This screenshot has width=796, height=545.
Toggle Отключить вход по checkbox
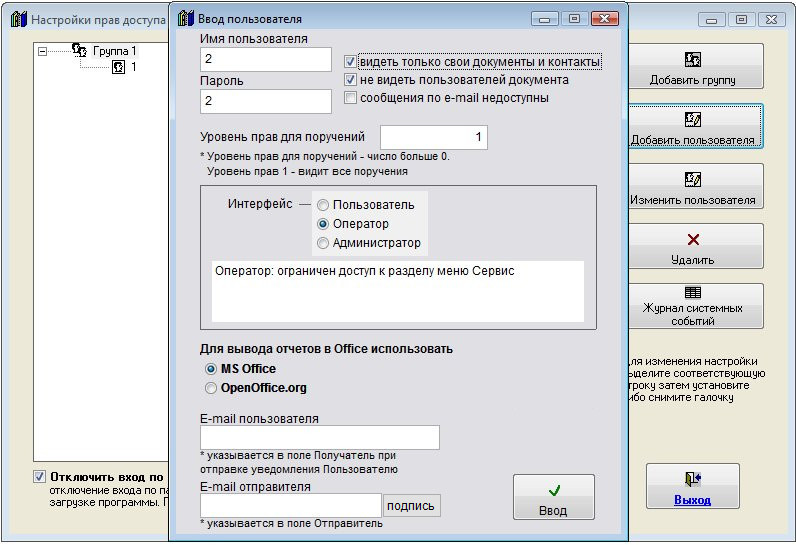39,476
